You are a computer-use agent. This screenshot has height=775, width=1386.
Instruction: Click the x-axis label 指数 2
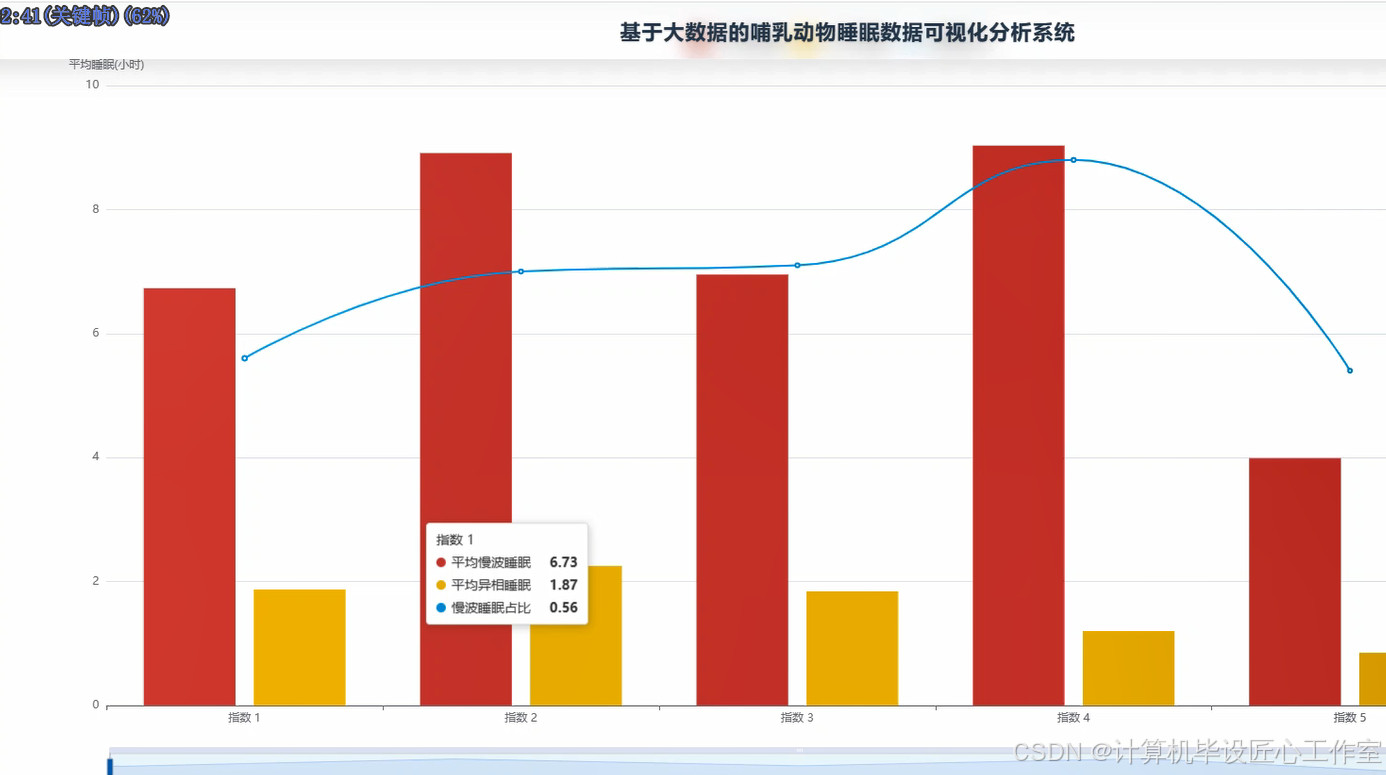tap(521, 717)
